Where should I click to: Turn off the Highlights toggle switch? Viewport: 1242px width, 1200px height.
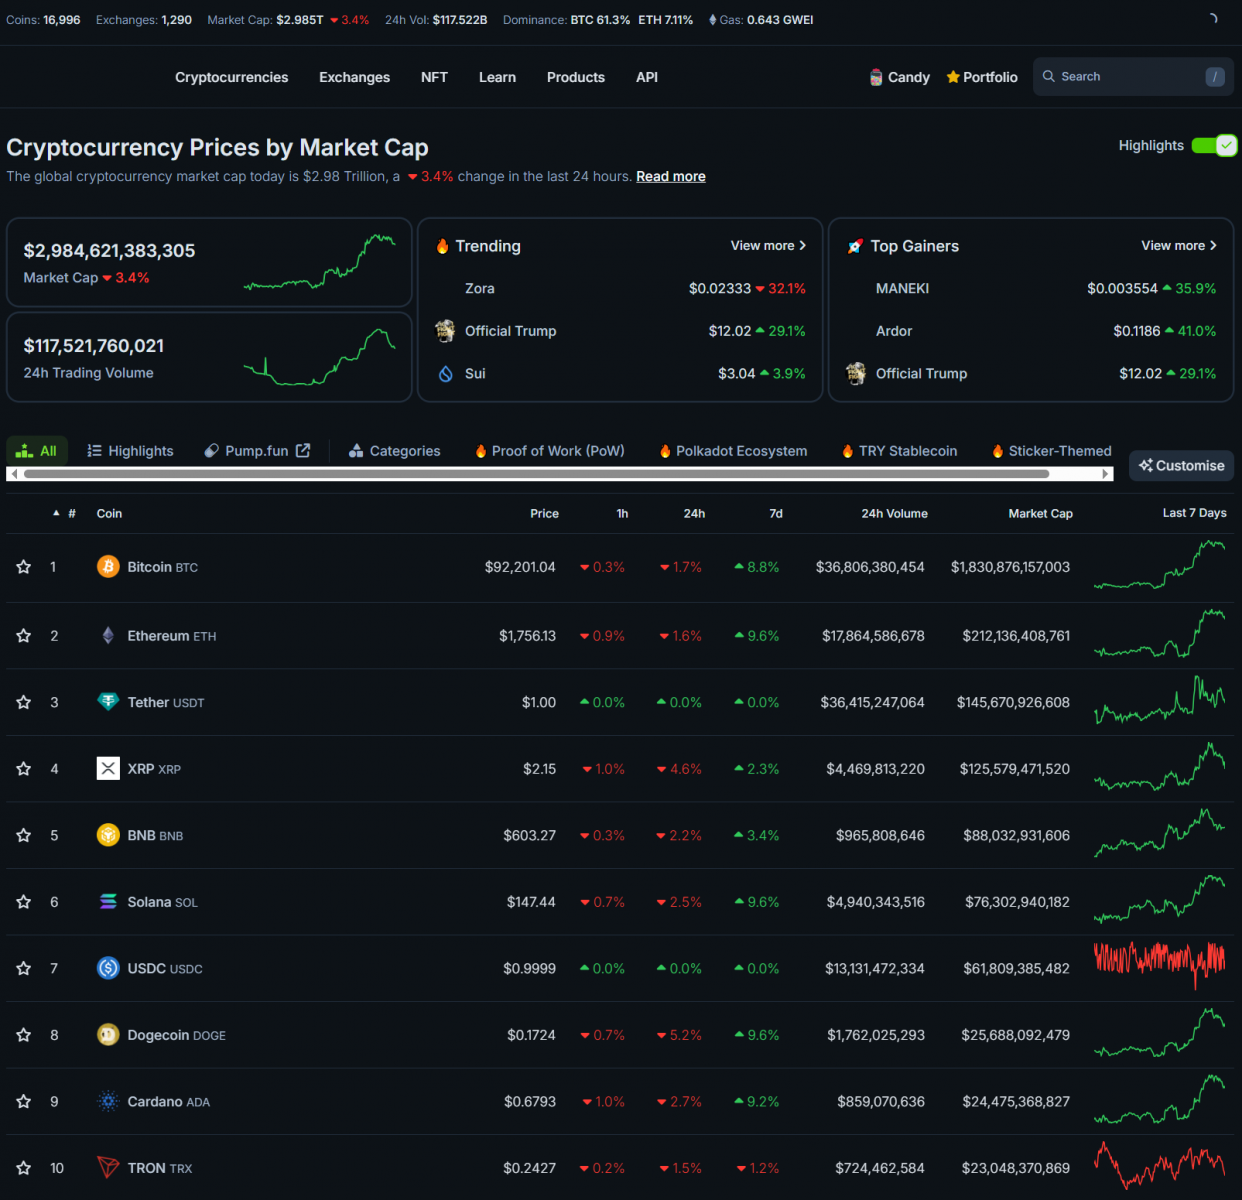tap(1214, 146)
